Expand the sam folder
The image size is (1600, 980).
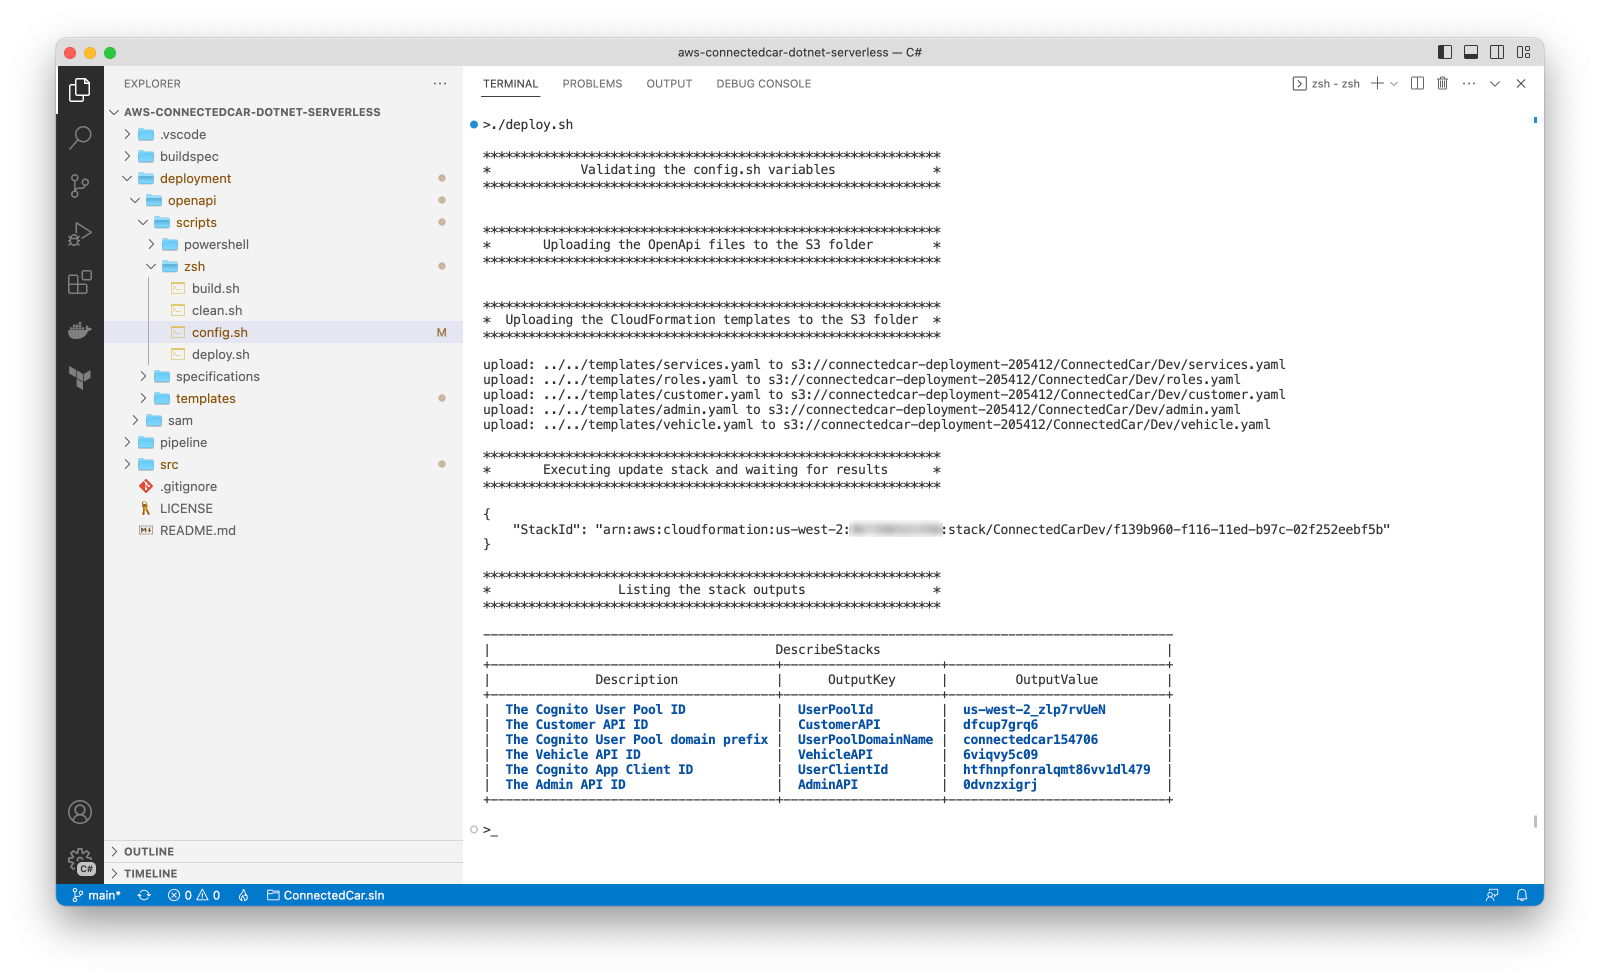(283, 420)
